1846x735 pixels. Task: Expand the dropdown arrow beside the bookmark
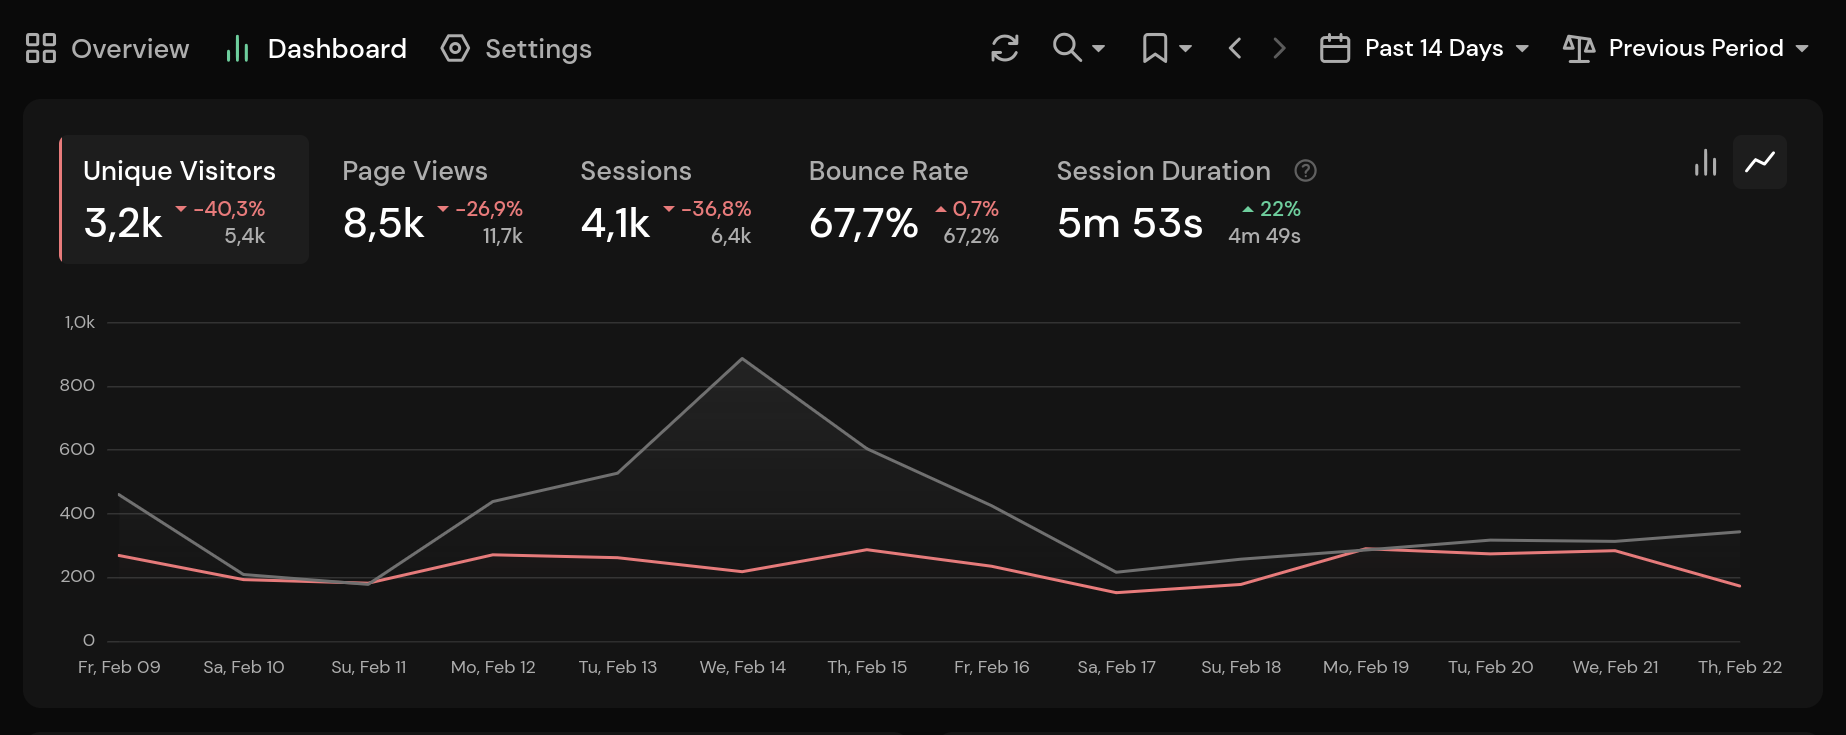1186,48
